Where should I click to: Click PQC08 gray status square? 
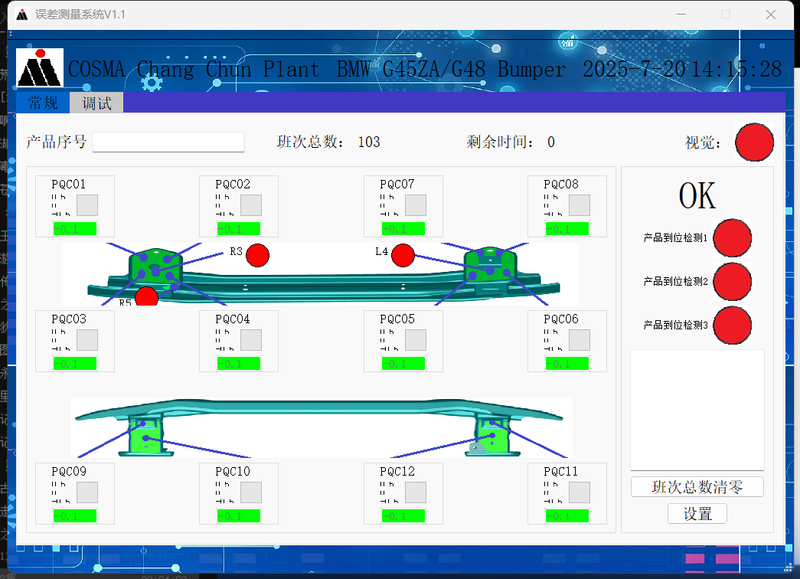580,205
